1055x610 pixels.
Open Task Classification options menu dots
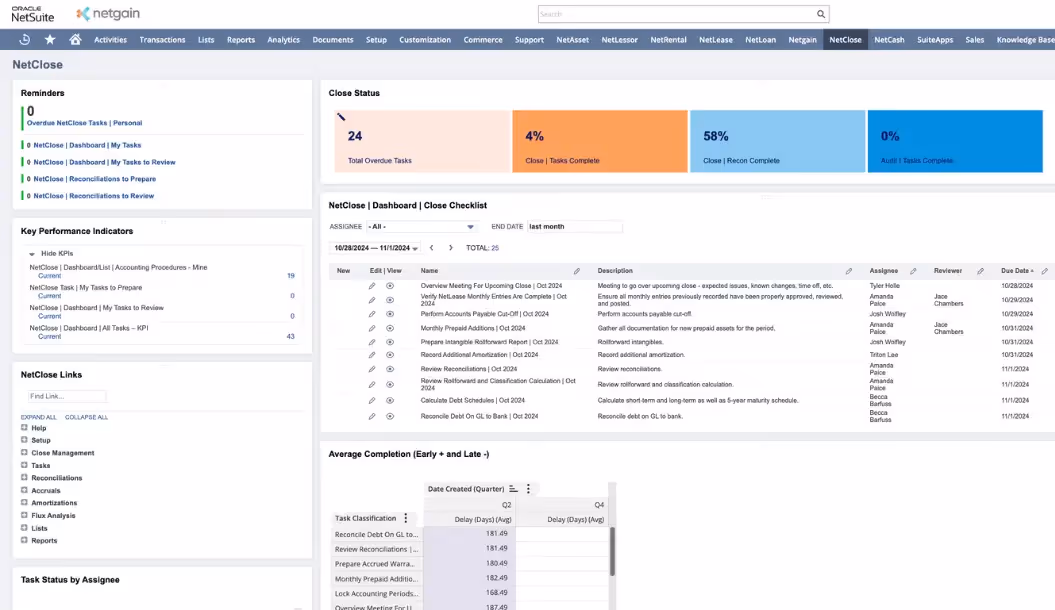point(406,519)
